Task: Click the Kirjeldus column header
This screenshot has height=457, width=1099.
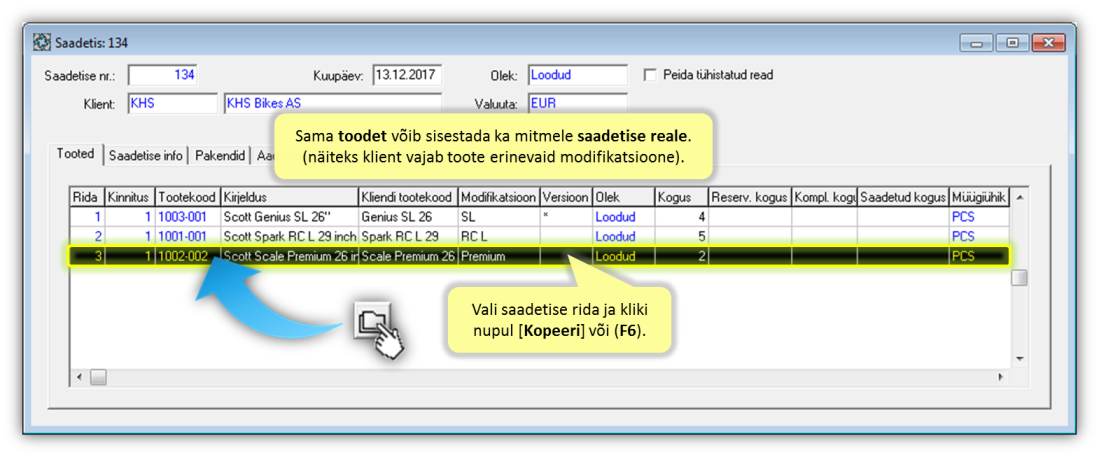Action: point(289,198)
